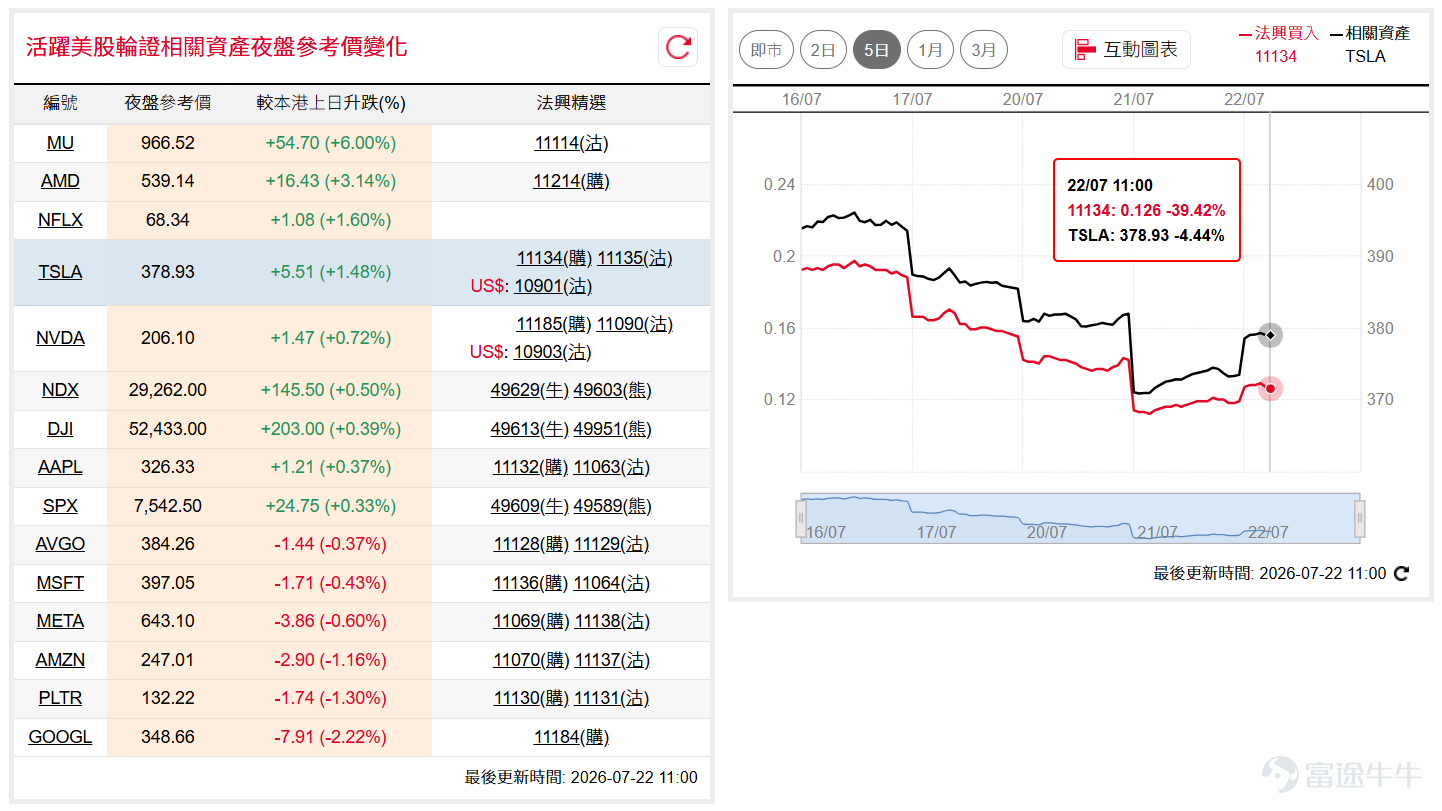1442x811 pixels.
Task: Open warrant 11185(購) for NVDA
Action: click(x=553, y=324)
